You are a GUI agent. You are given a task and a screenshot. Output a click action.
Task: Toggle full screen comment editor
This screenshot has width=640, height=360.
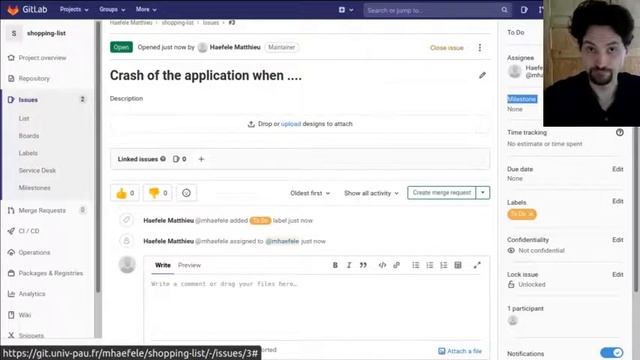[x=477, y=265]
